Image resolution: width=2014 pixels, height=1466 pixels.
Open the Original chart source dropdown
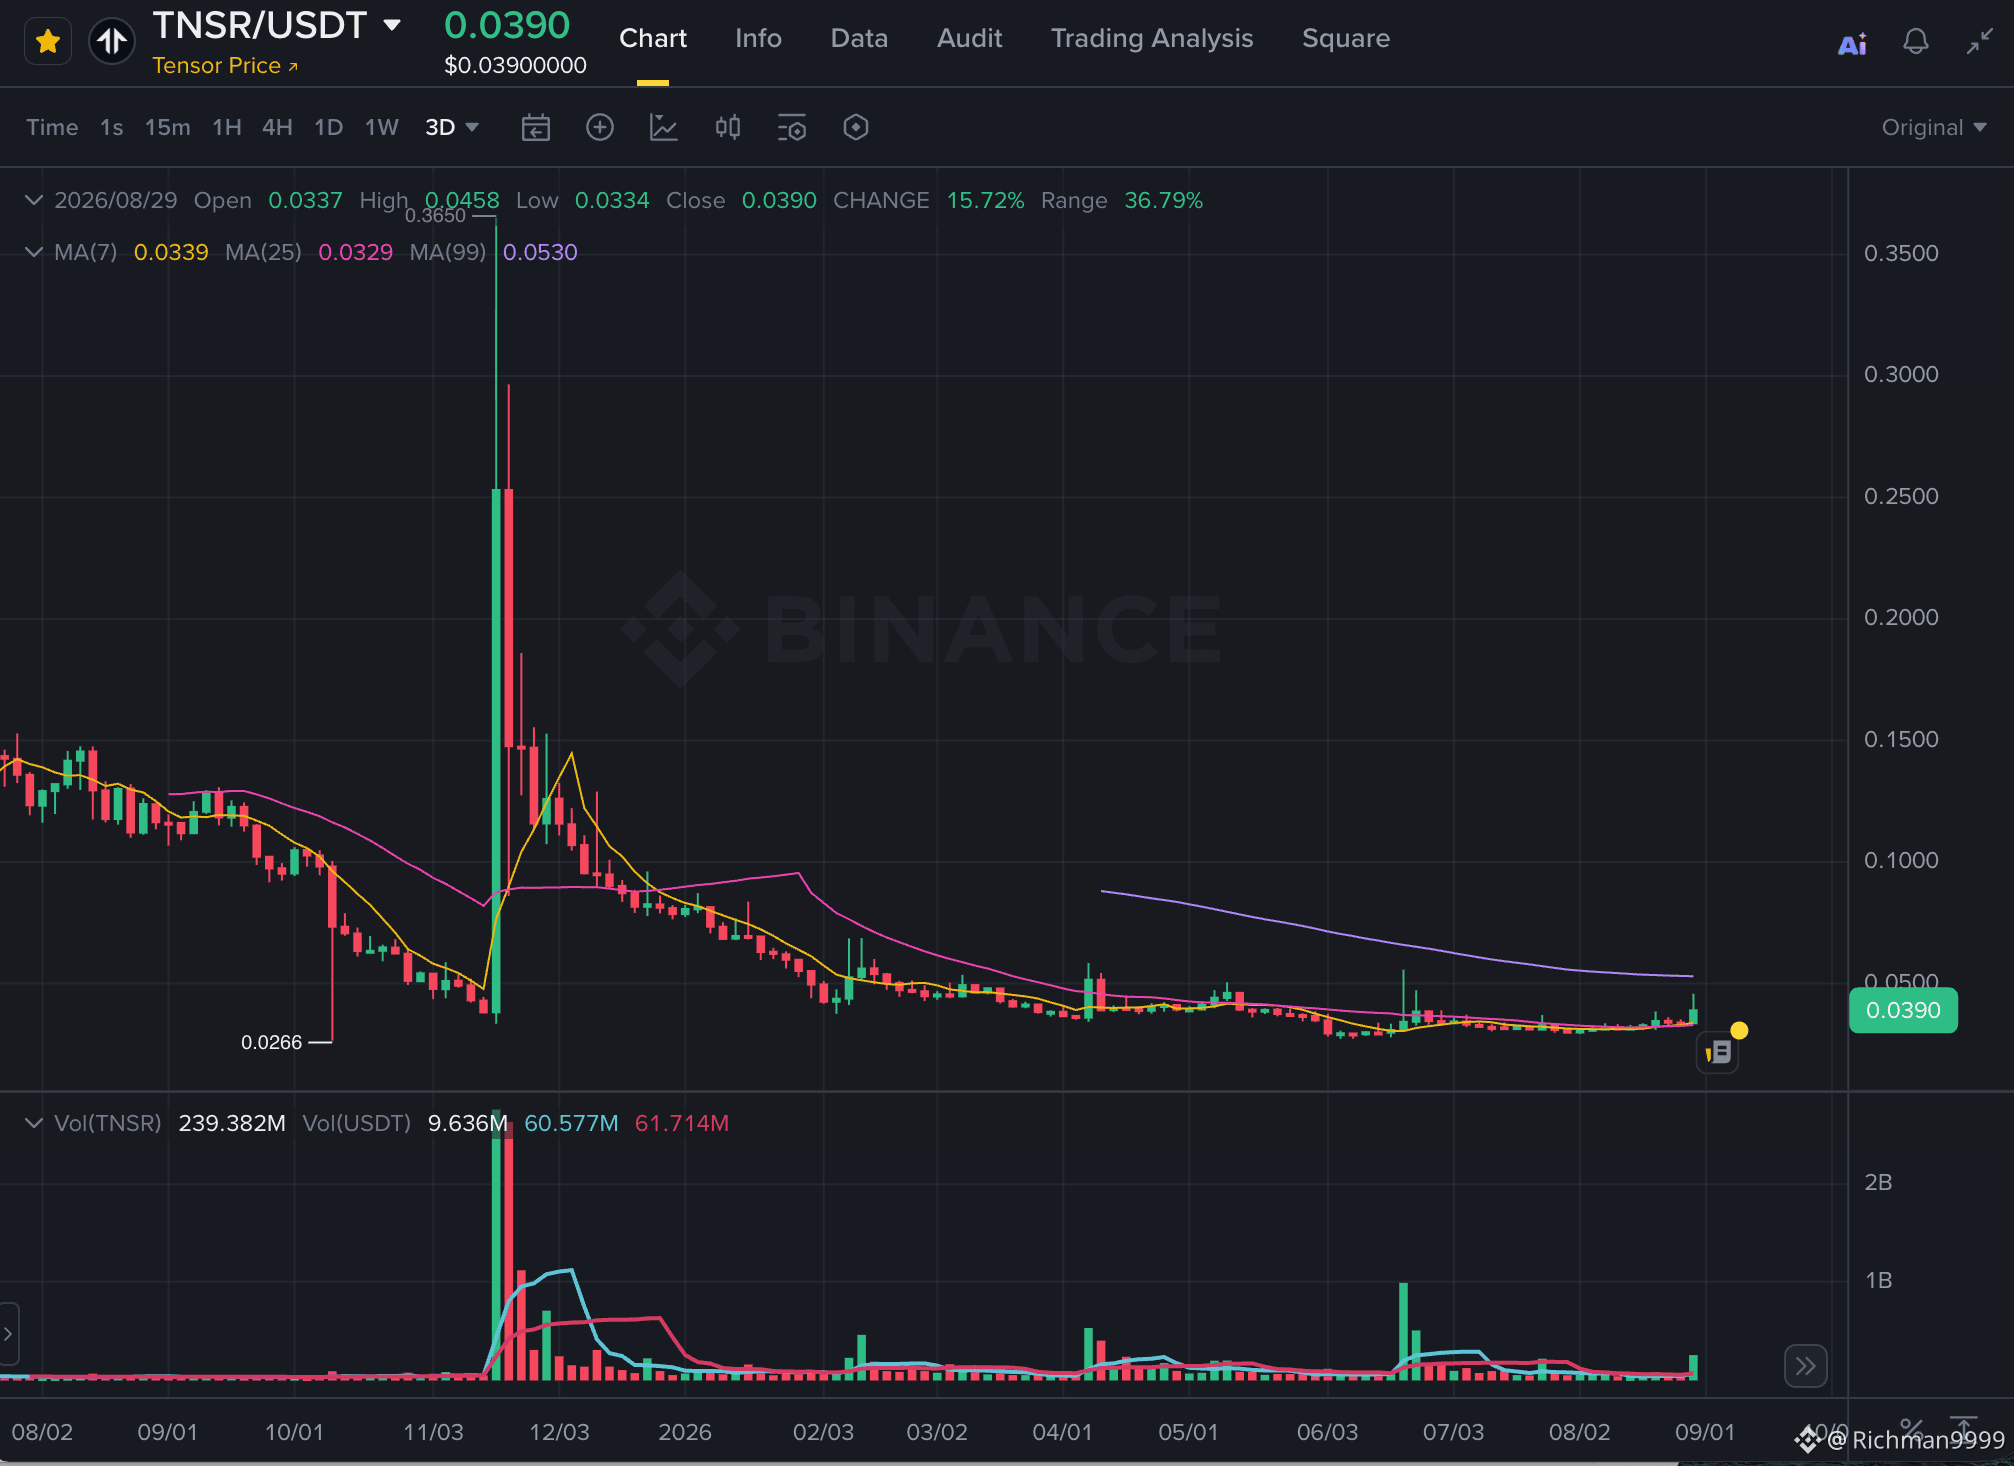[1934, 128]
